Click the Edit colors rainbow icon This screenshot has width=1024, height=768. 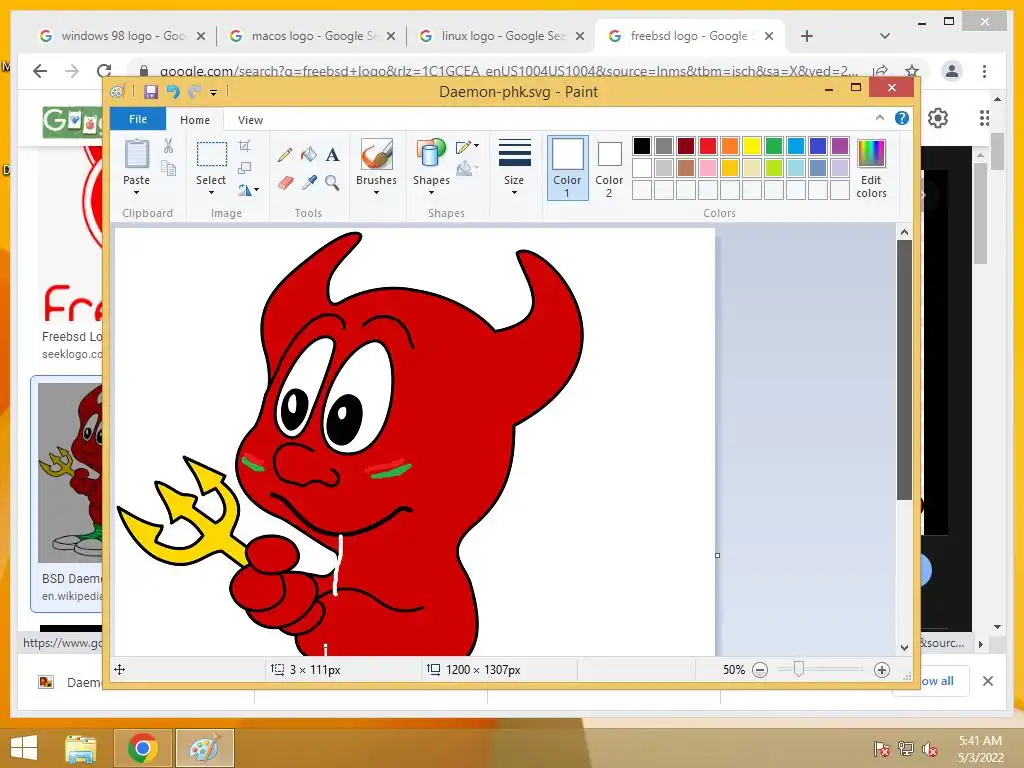click(871, 154)
